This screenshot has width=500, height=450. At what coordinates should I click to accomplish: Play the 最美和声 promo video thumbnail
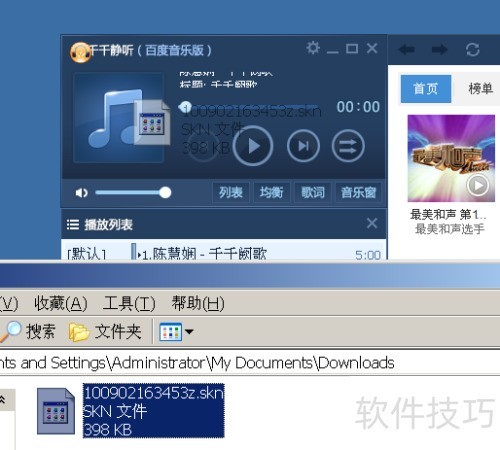(x=451, y=158)
